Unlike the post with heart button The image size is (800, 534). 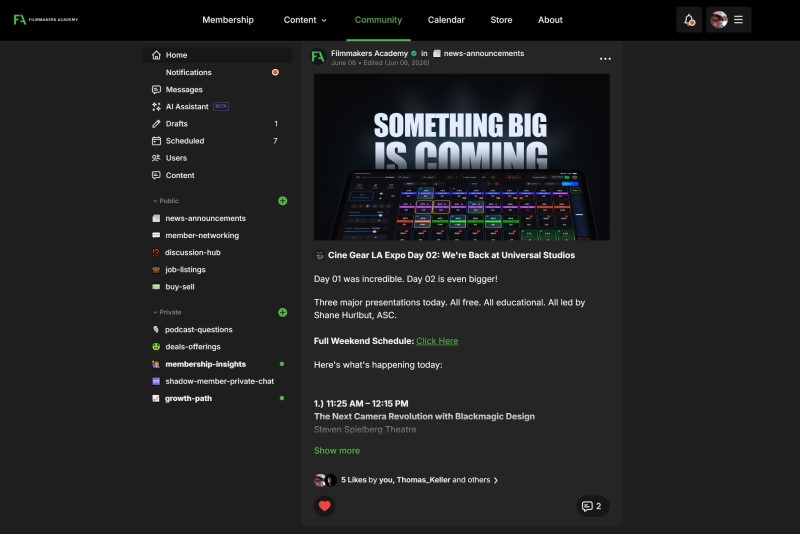click(x=324, y=506)
